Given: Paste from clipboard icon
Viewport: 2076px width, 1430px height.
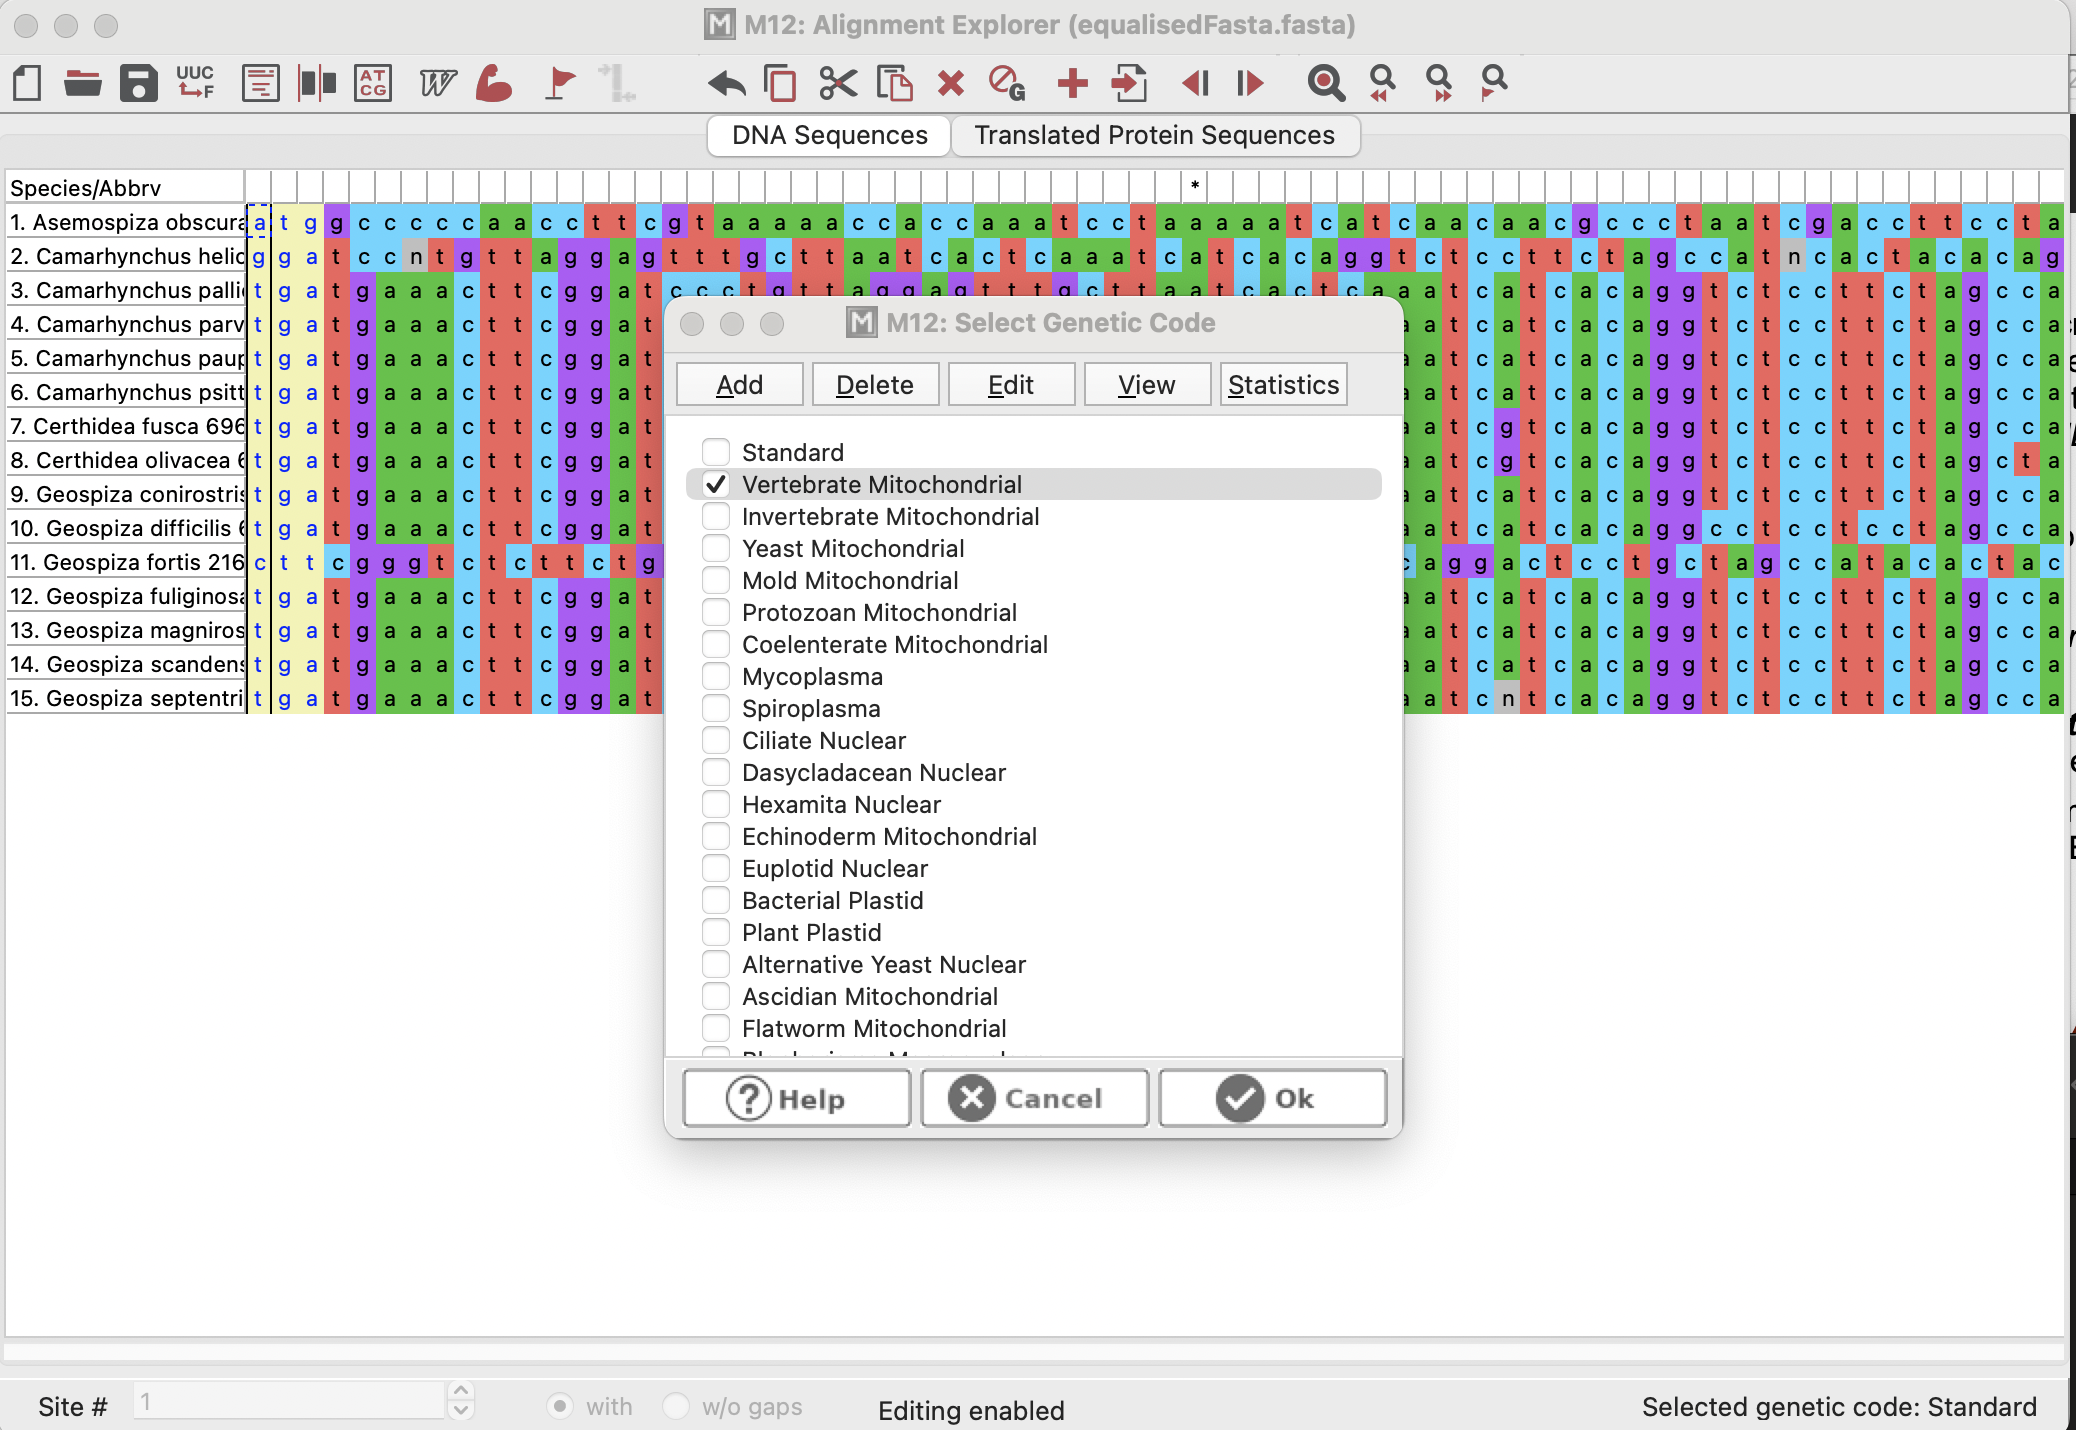Looking at the screenshot, I should (894, 83).
